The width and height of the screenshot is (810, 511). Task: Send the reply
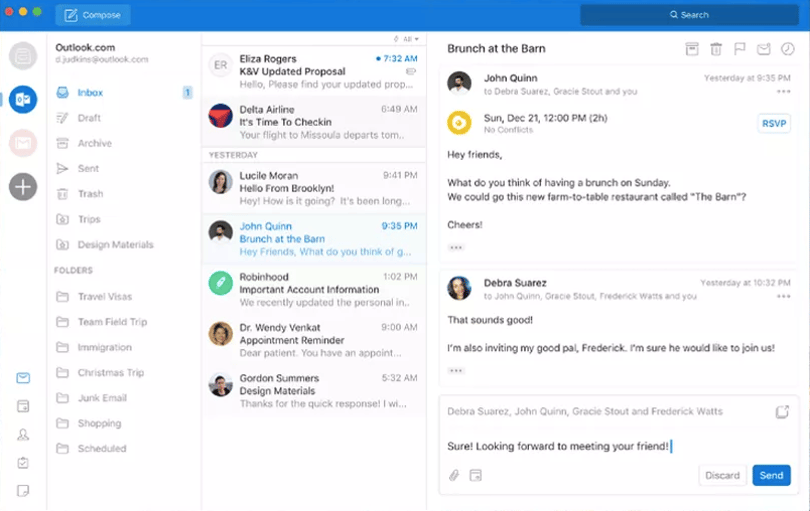(x=771, y=475)
